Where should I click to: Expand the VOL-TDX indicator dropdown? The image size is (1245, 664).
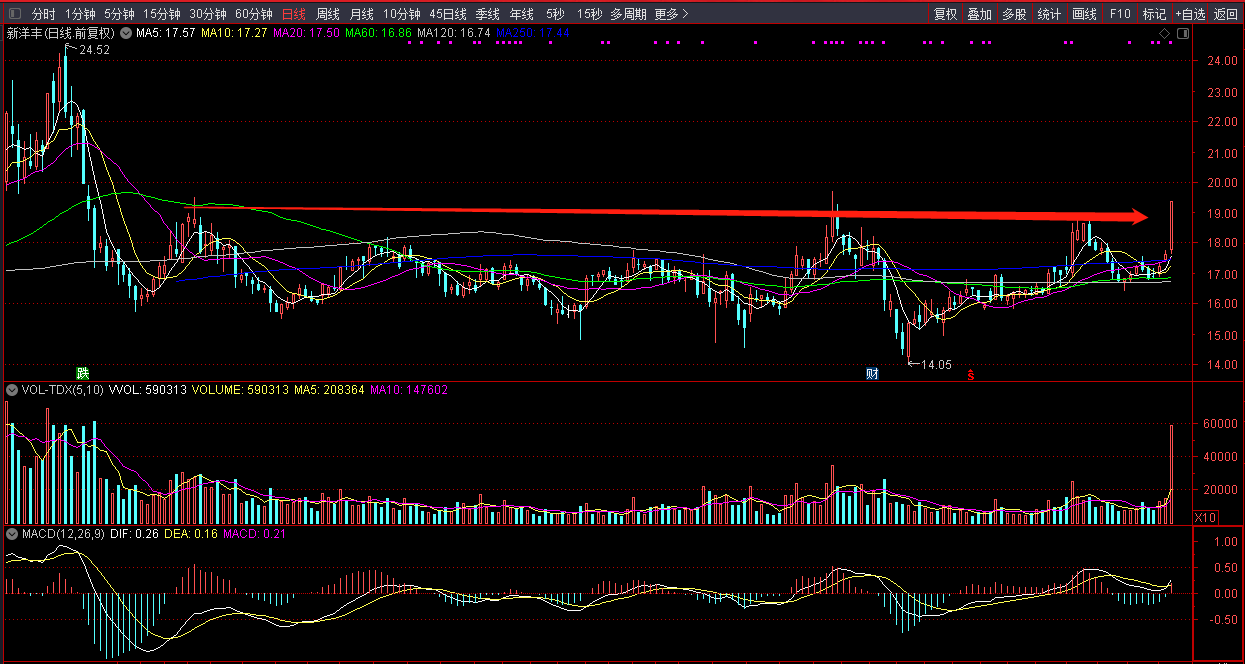12,389
